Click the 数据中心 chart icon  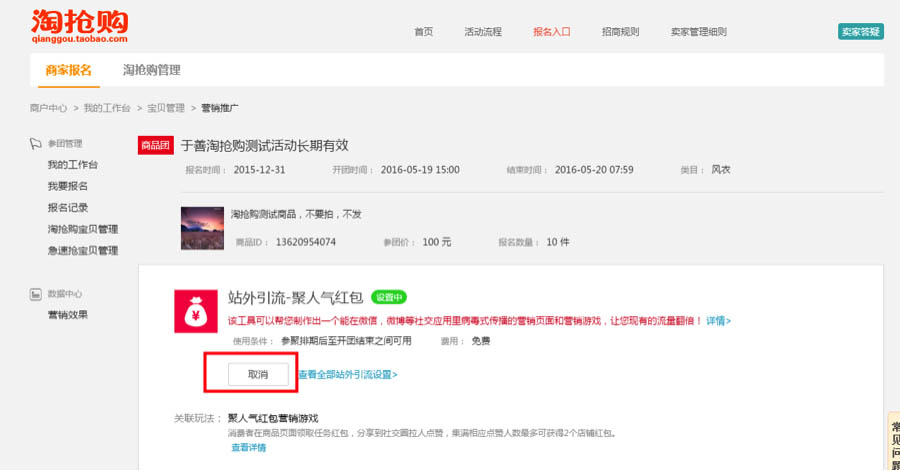36,294
